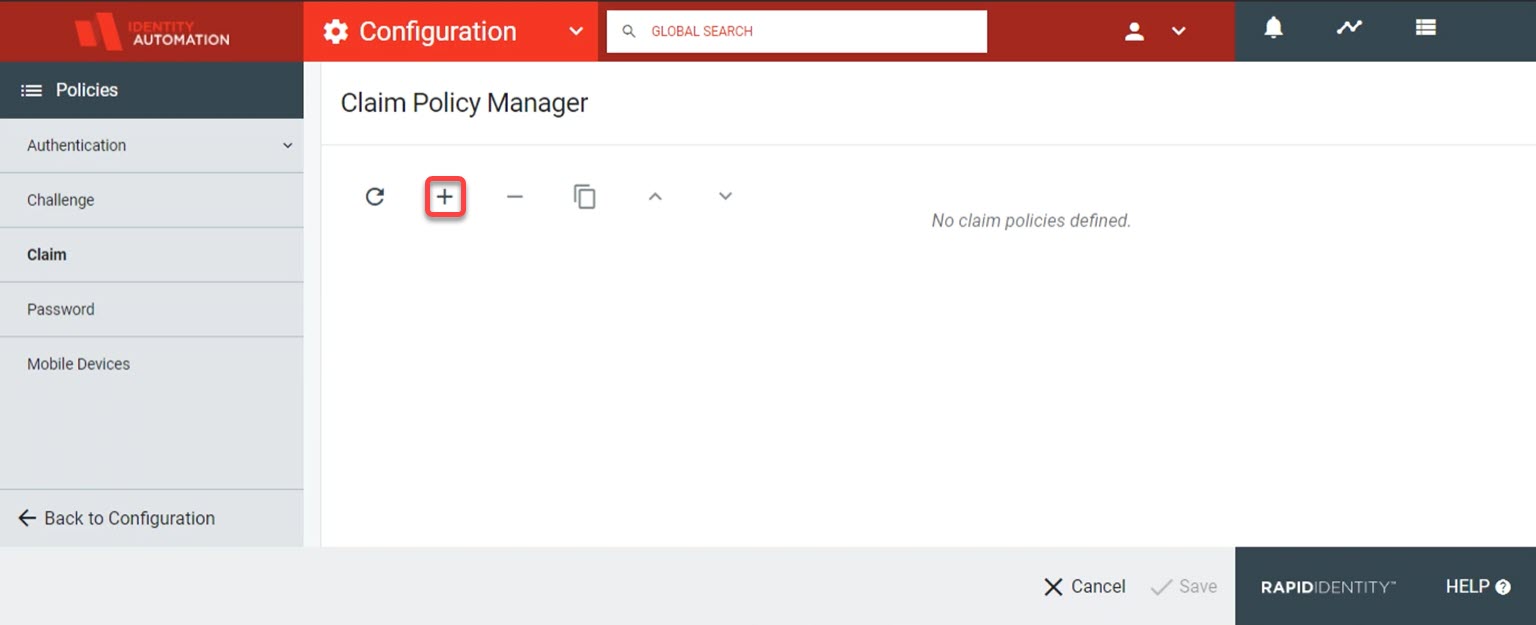Move policy up with chevron

(655, 197)
